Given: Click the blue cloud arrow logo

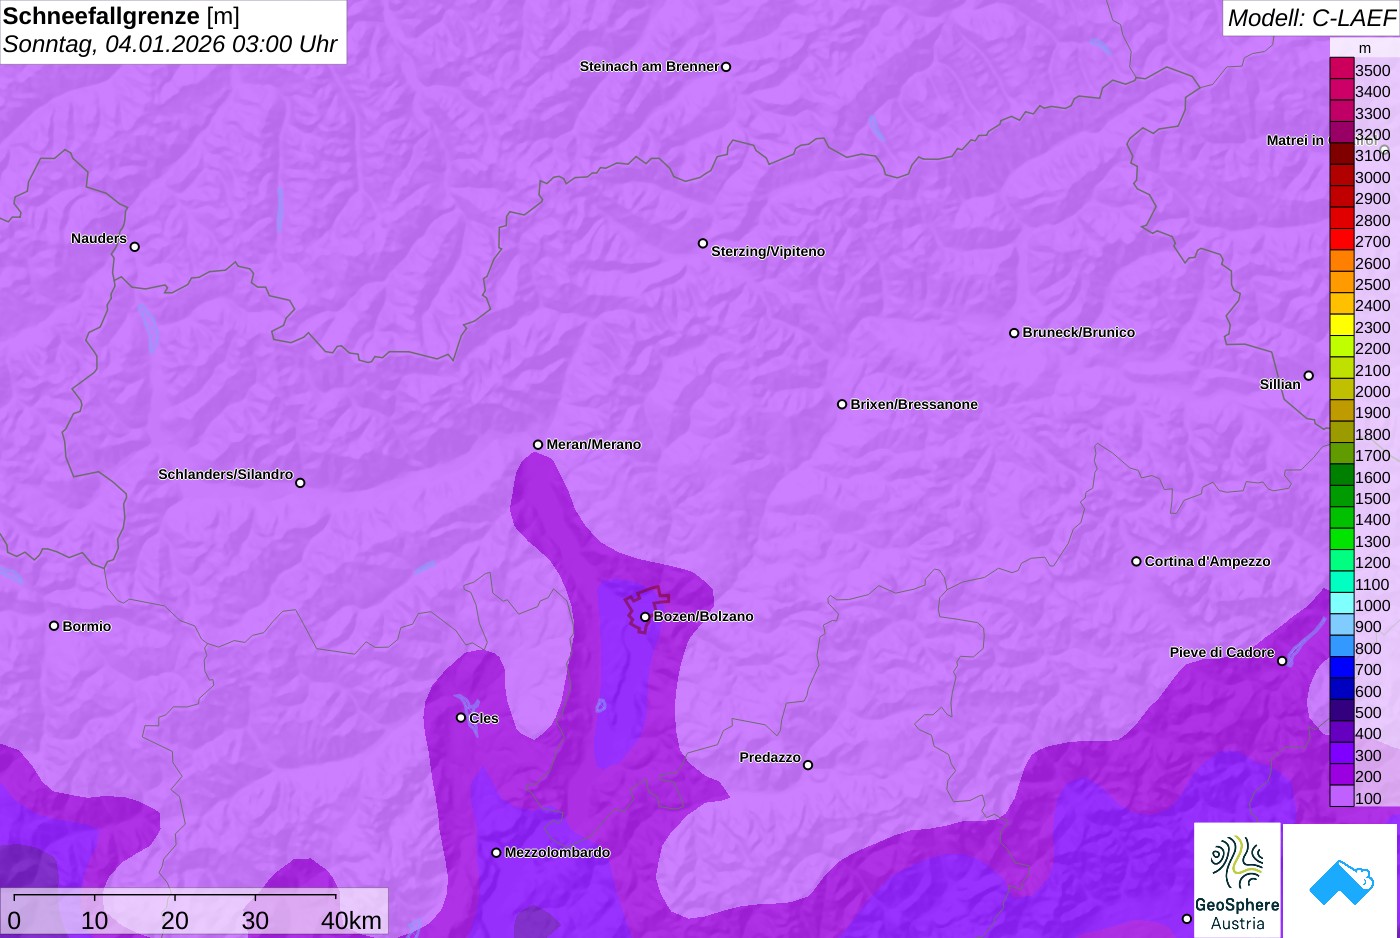Looking at the screenshot, I should [1341, 881].
